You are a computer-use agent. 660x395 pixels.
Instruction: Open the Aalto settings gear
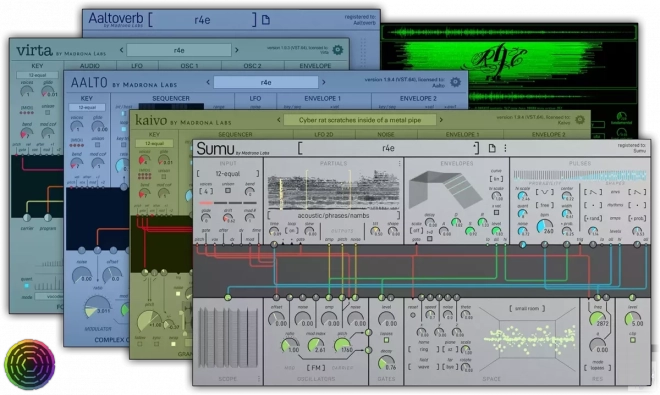click(x=455, y=82)
